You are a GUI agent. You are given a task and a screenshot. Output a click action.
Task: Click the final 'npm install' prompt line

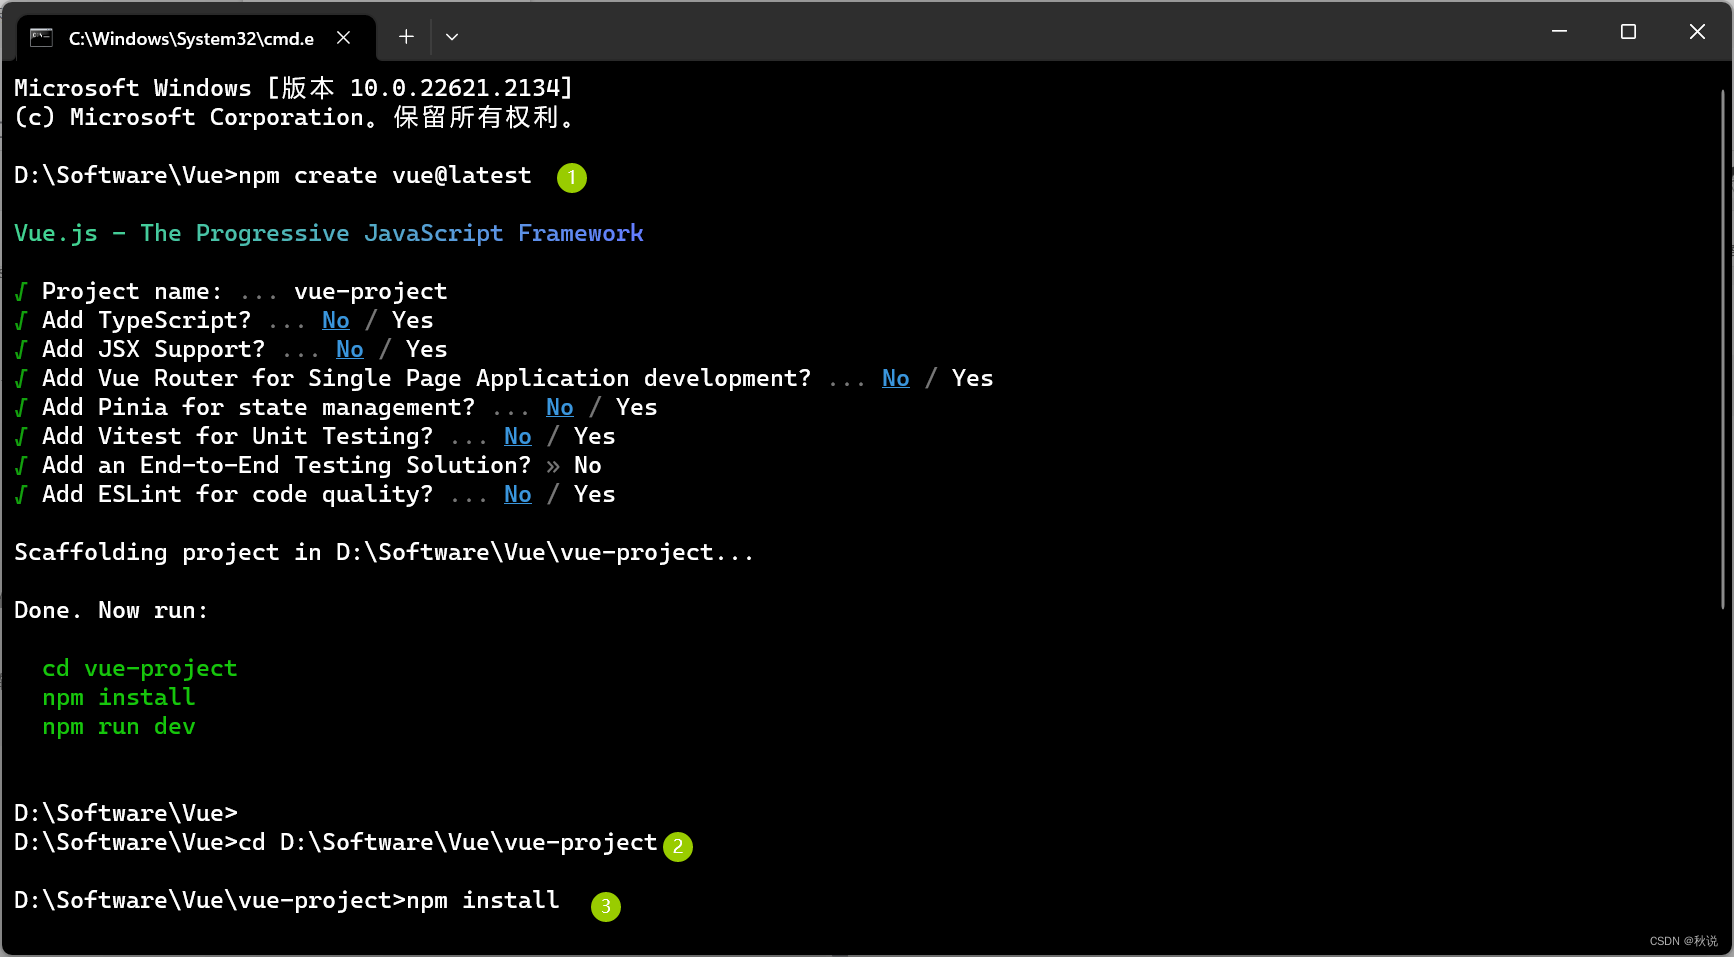(x=287, y=901)
